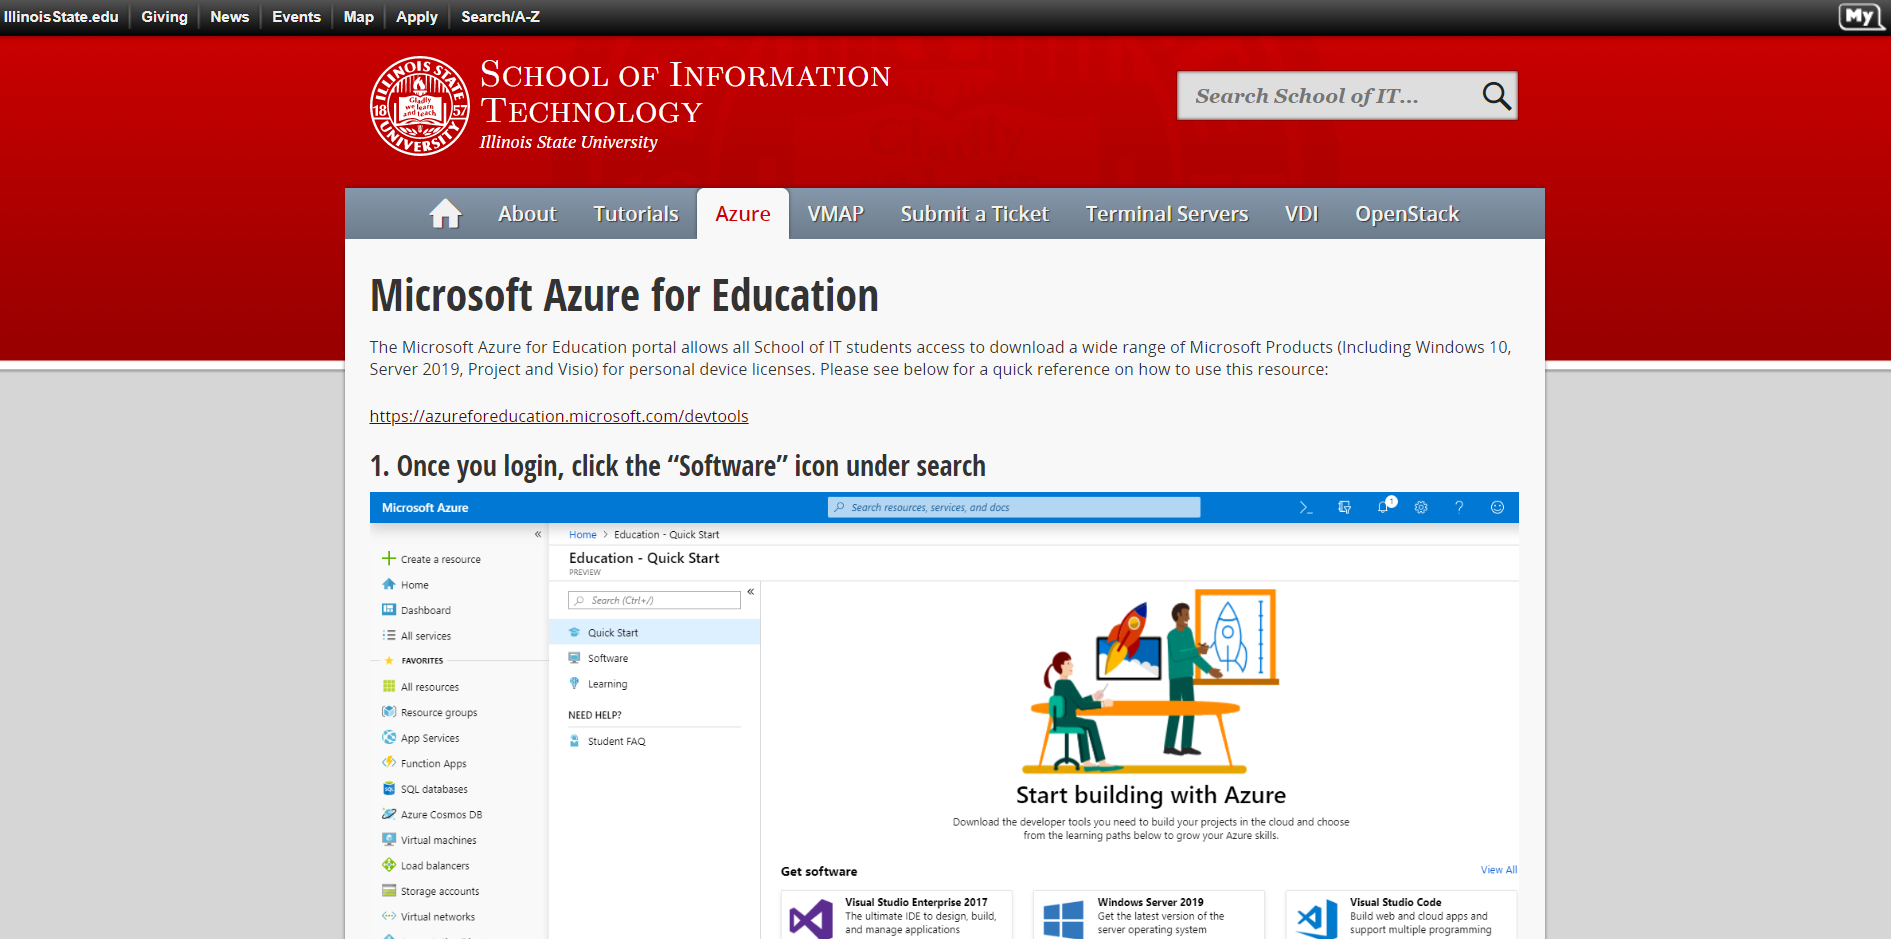
Task: Click the Home breadcrumb link
Action: [x=583, y=535]
